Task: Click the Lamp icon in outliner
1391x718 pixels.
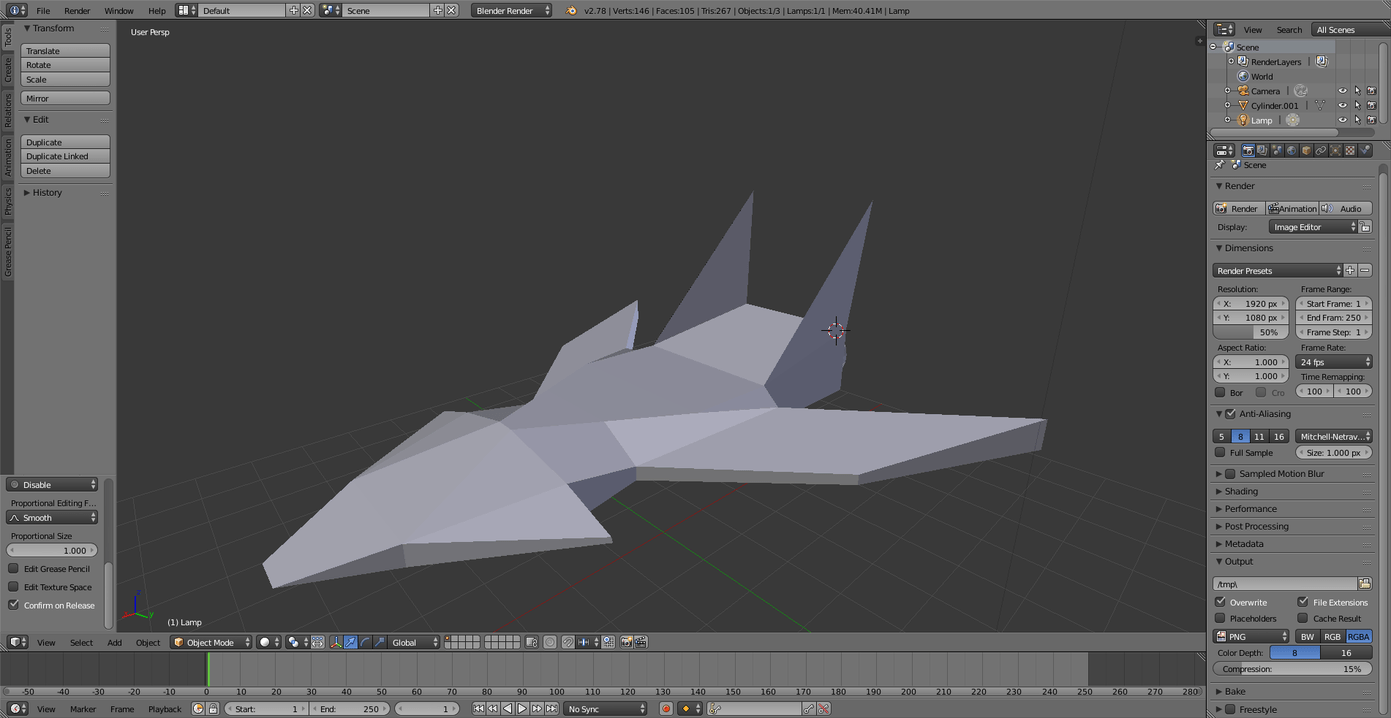Action: [x=1243, y=120]
